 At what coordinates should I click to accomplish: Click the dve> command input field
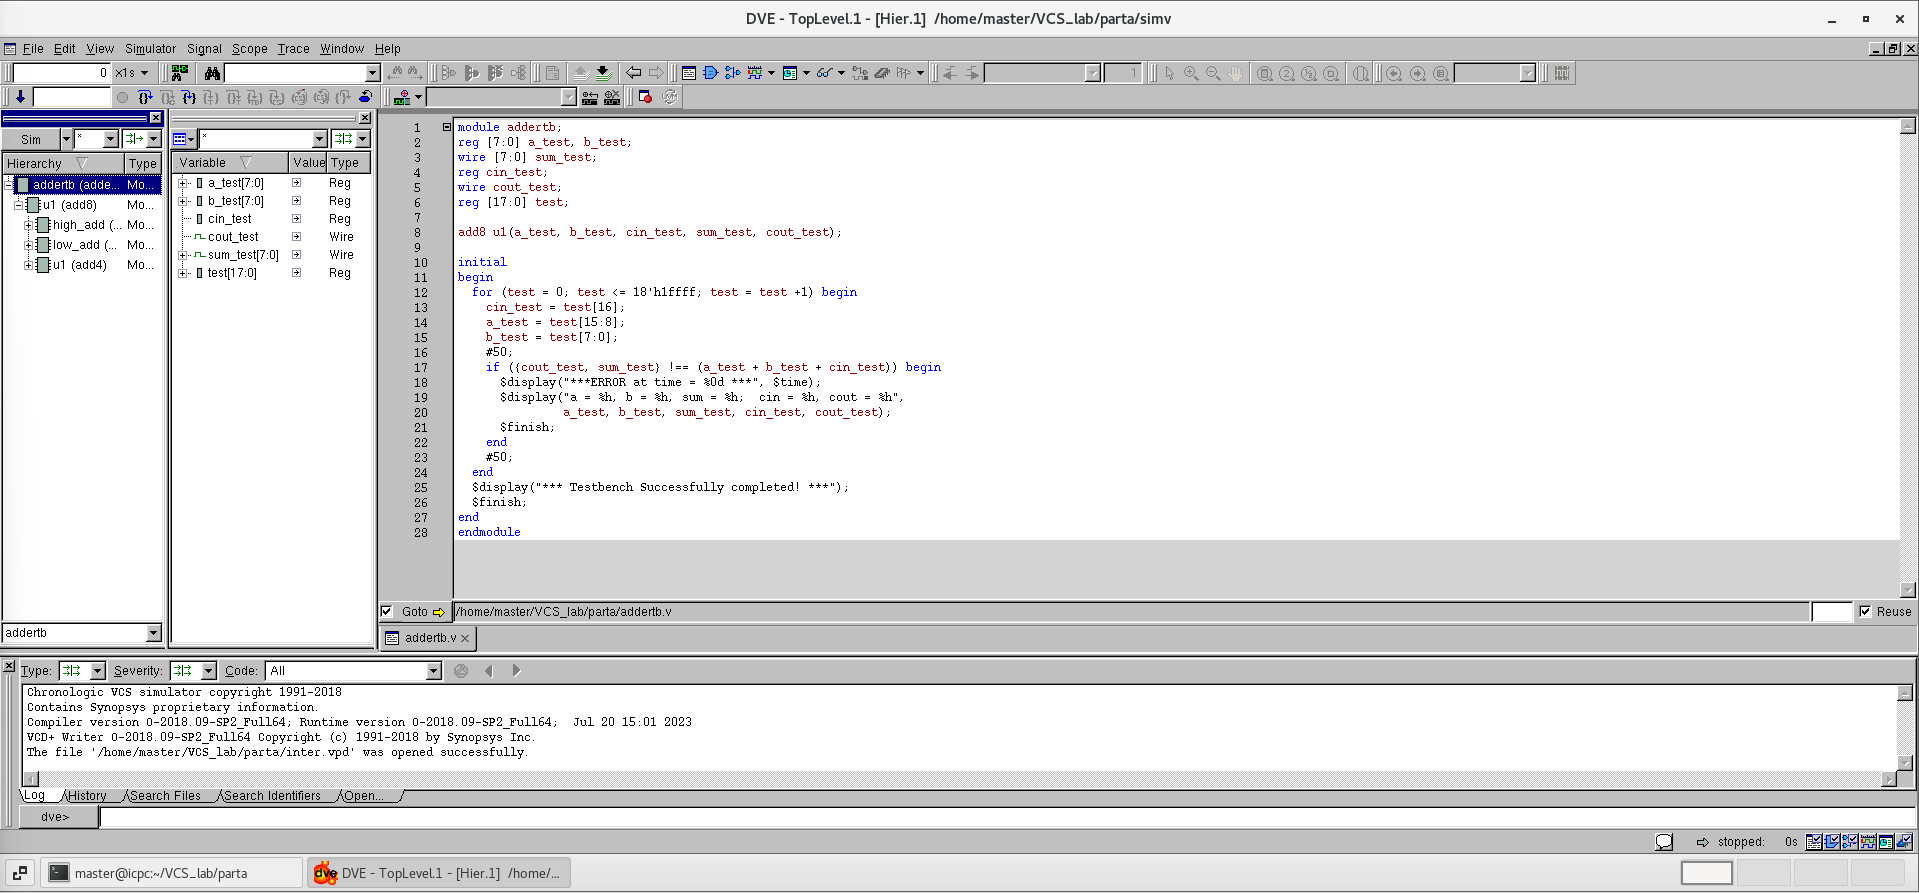pos(1005,817)
